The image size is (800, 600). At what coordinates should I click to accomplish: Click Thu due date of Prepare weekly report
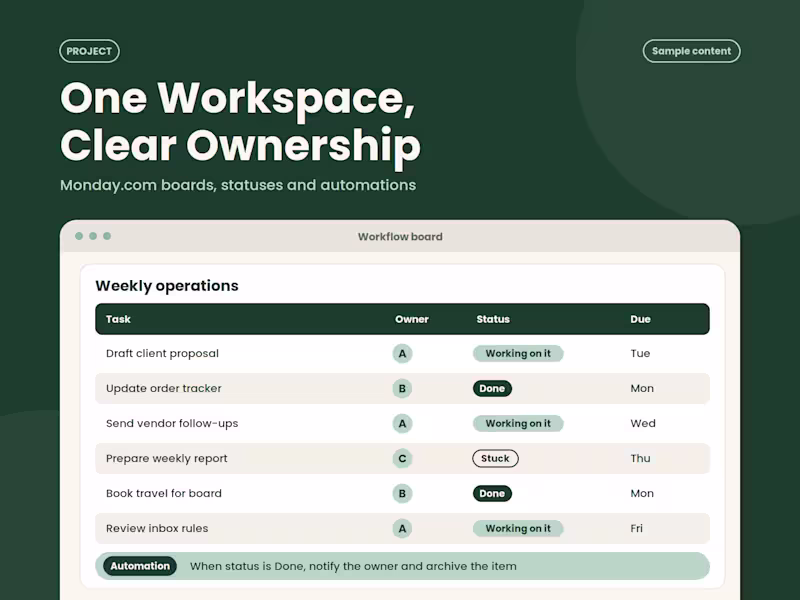640,458
